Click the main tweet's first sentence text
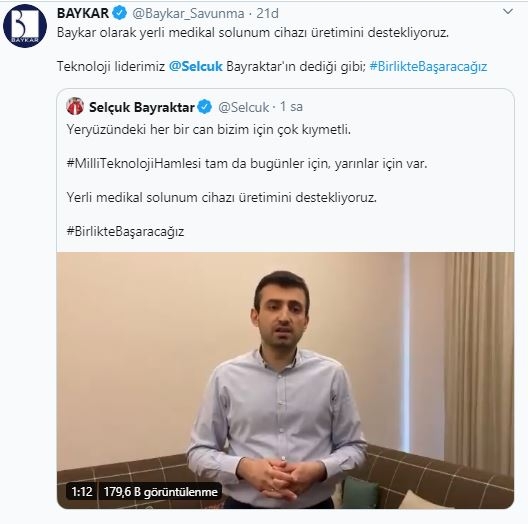 click(253, 33)
